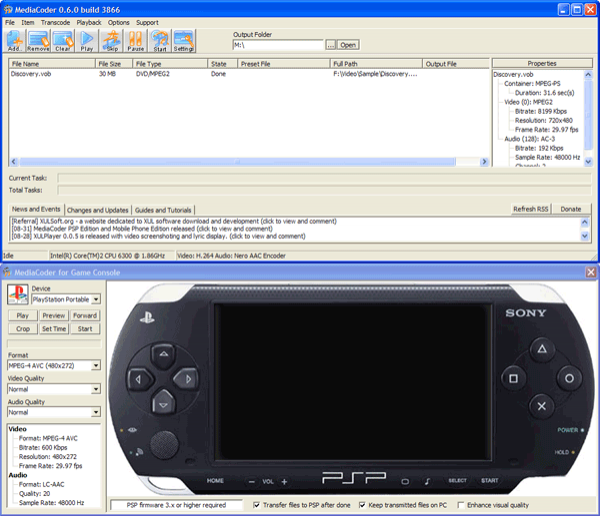Click the PSP volume plus button
Screen dimensions: 600x516
pos(284,482)
